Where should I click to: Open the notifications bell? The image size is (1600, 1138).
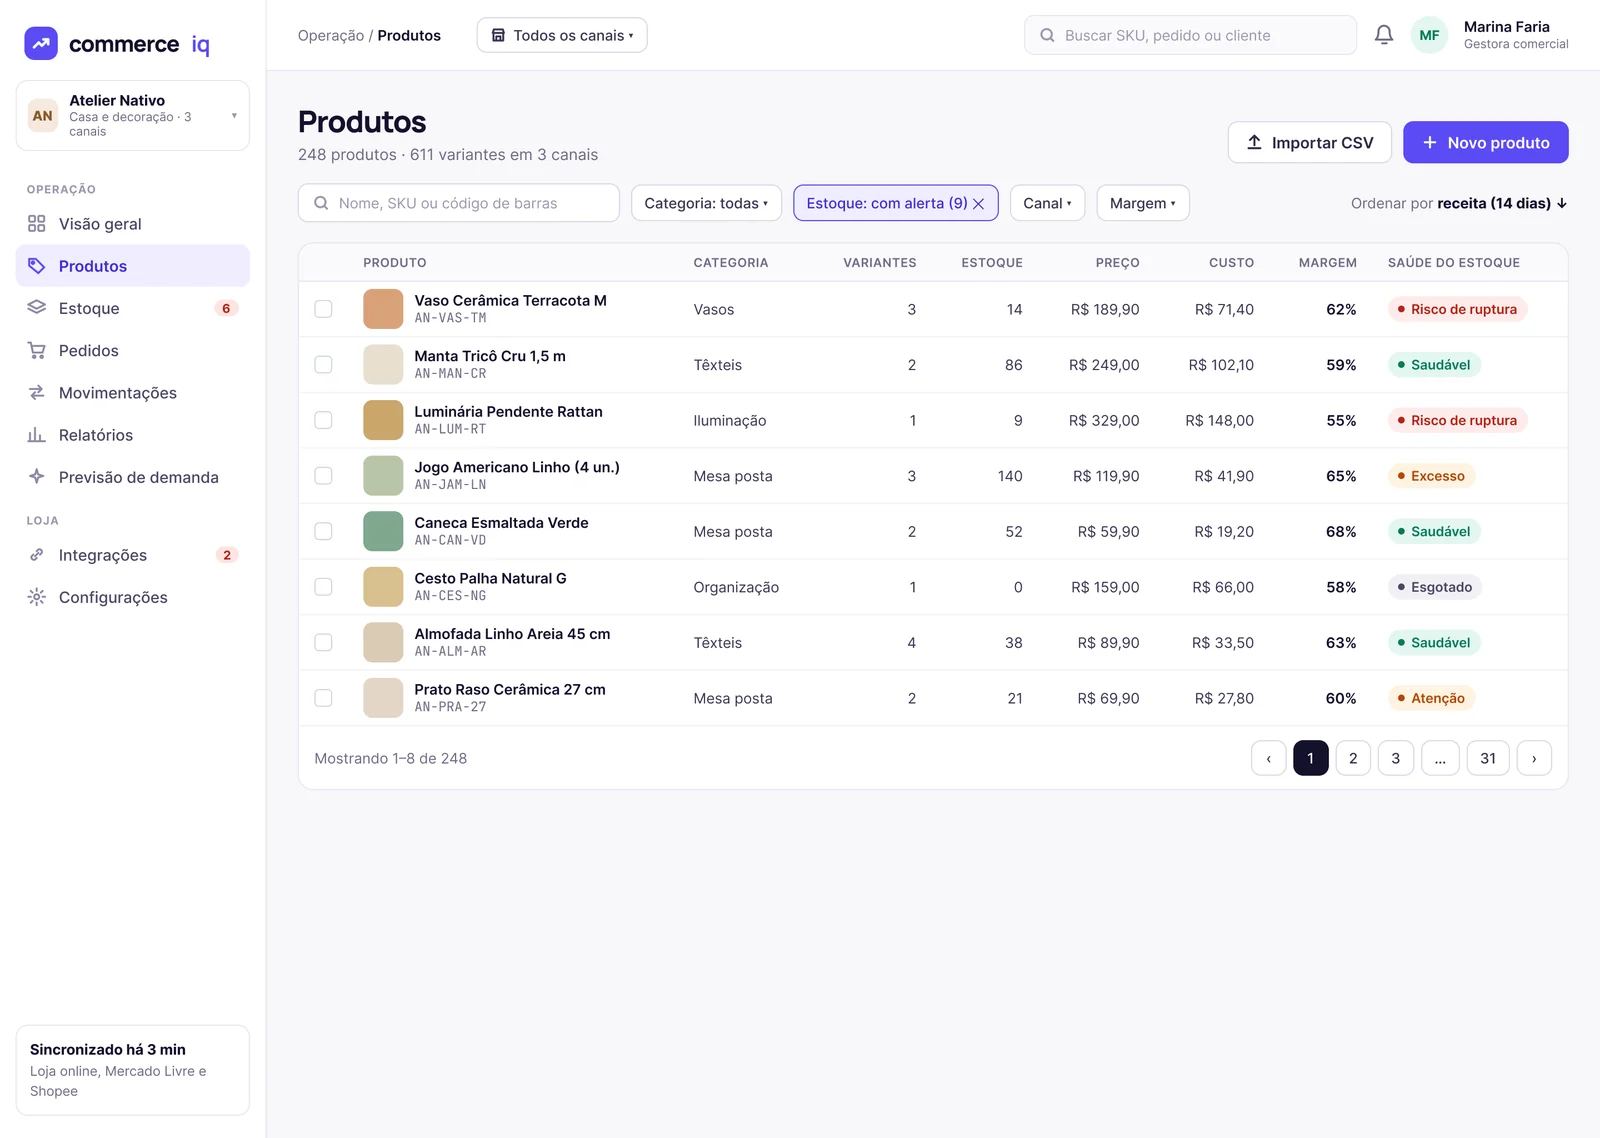click(1384, 35)
